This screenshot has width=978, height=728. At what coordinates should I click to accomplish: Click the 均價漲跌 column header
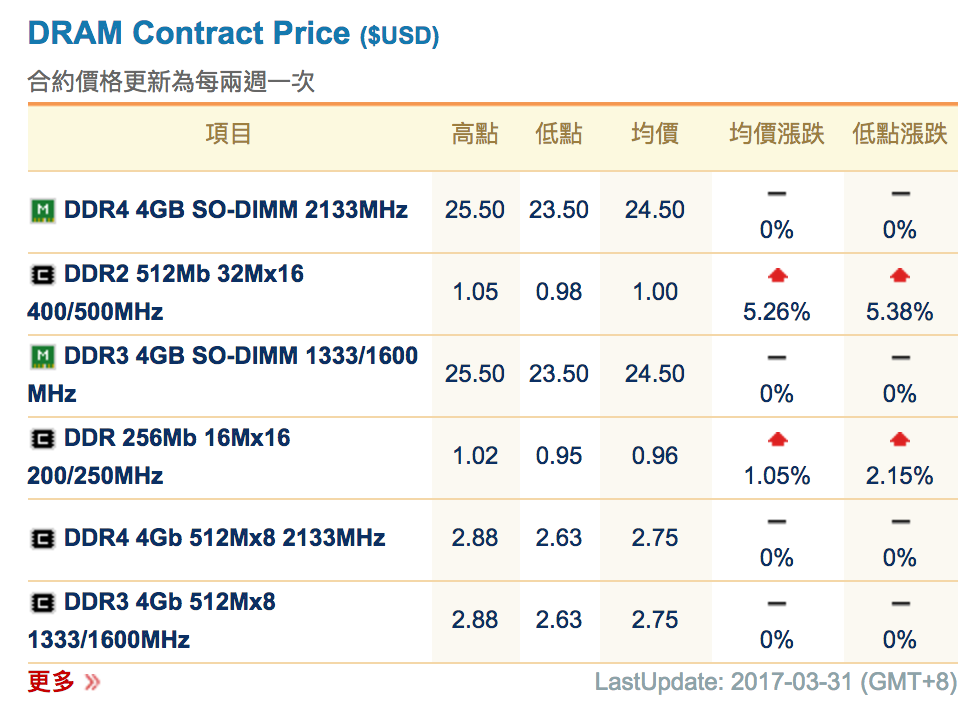[x=776, y=134]
